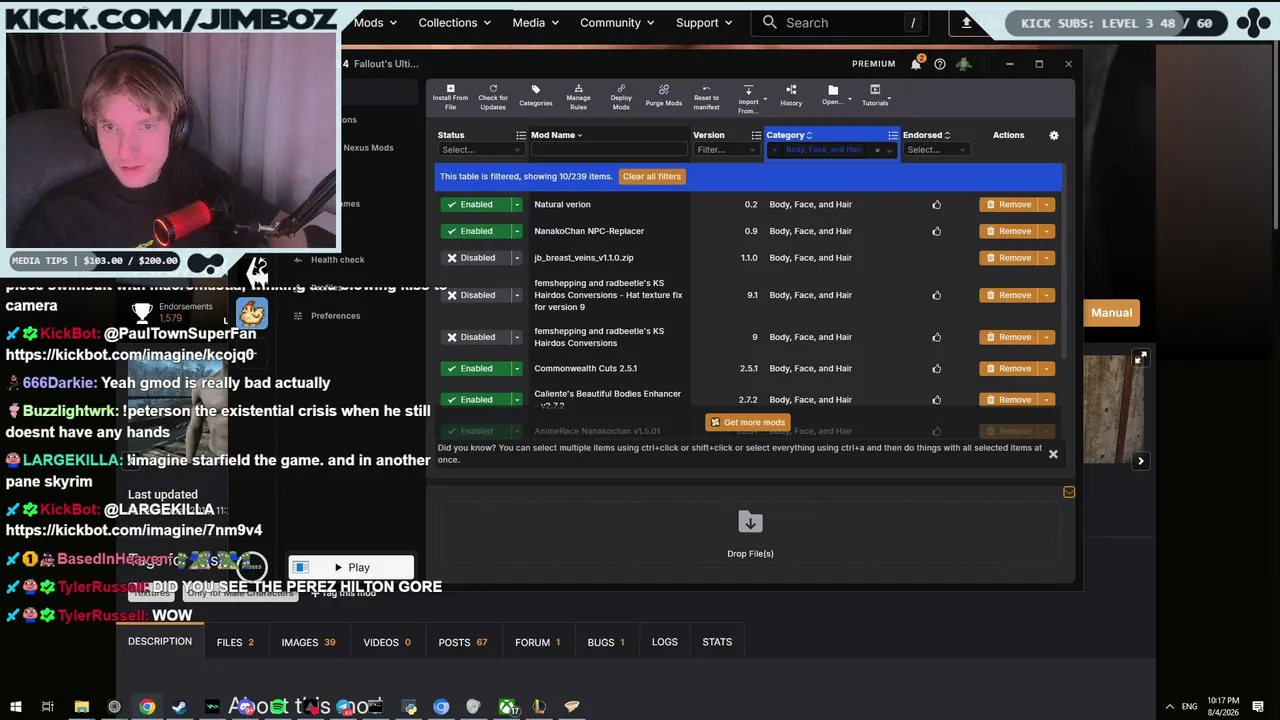
Task: Endorse the Commonwealth Cuts 2.5.1 mod
Action: (x=937, y=369)
